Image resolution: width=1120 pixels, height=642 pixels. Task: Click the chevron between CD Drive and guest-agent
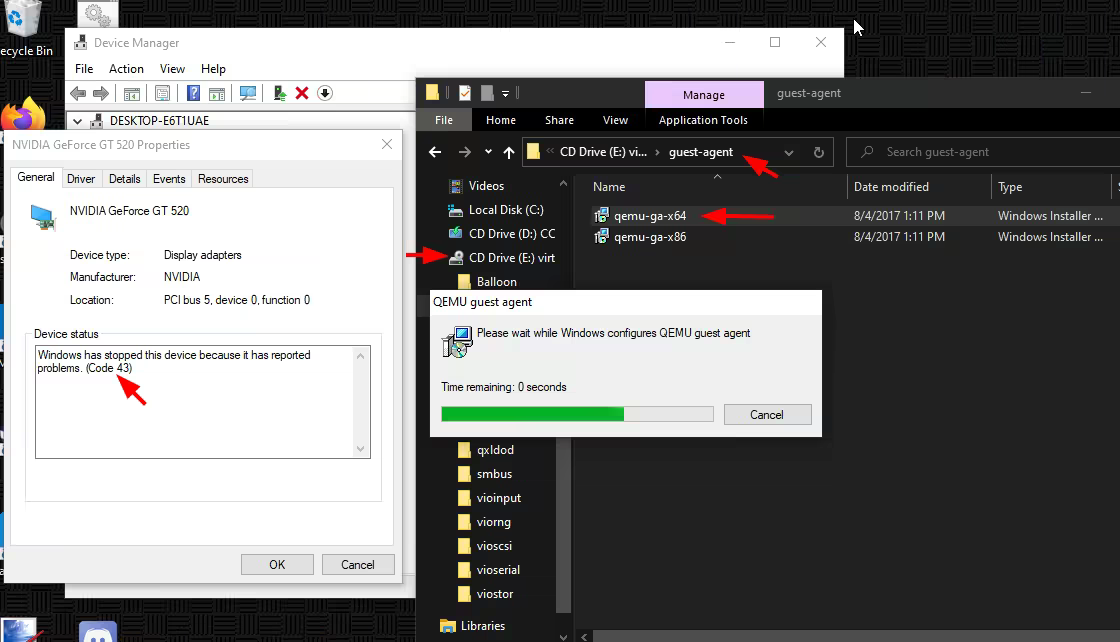[x=657, y=152]
